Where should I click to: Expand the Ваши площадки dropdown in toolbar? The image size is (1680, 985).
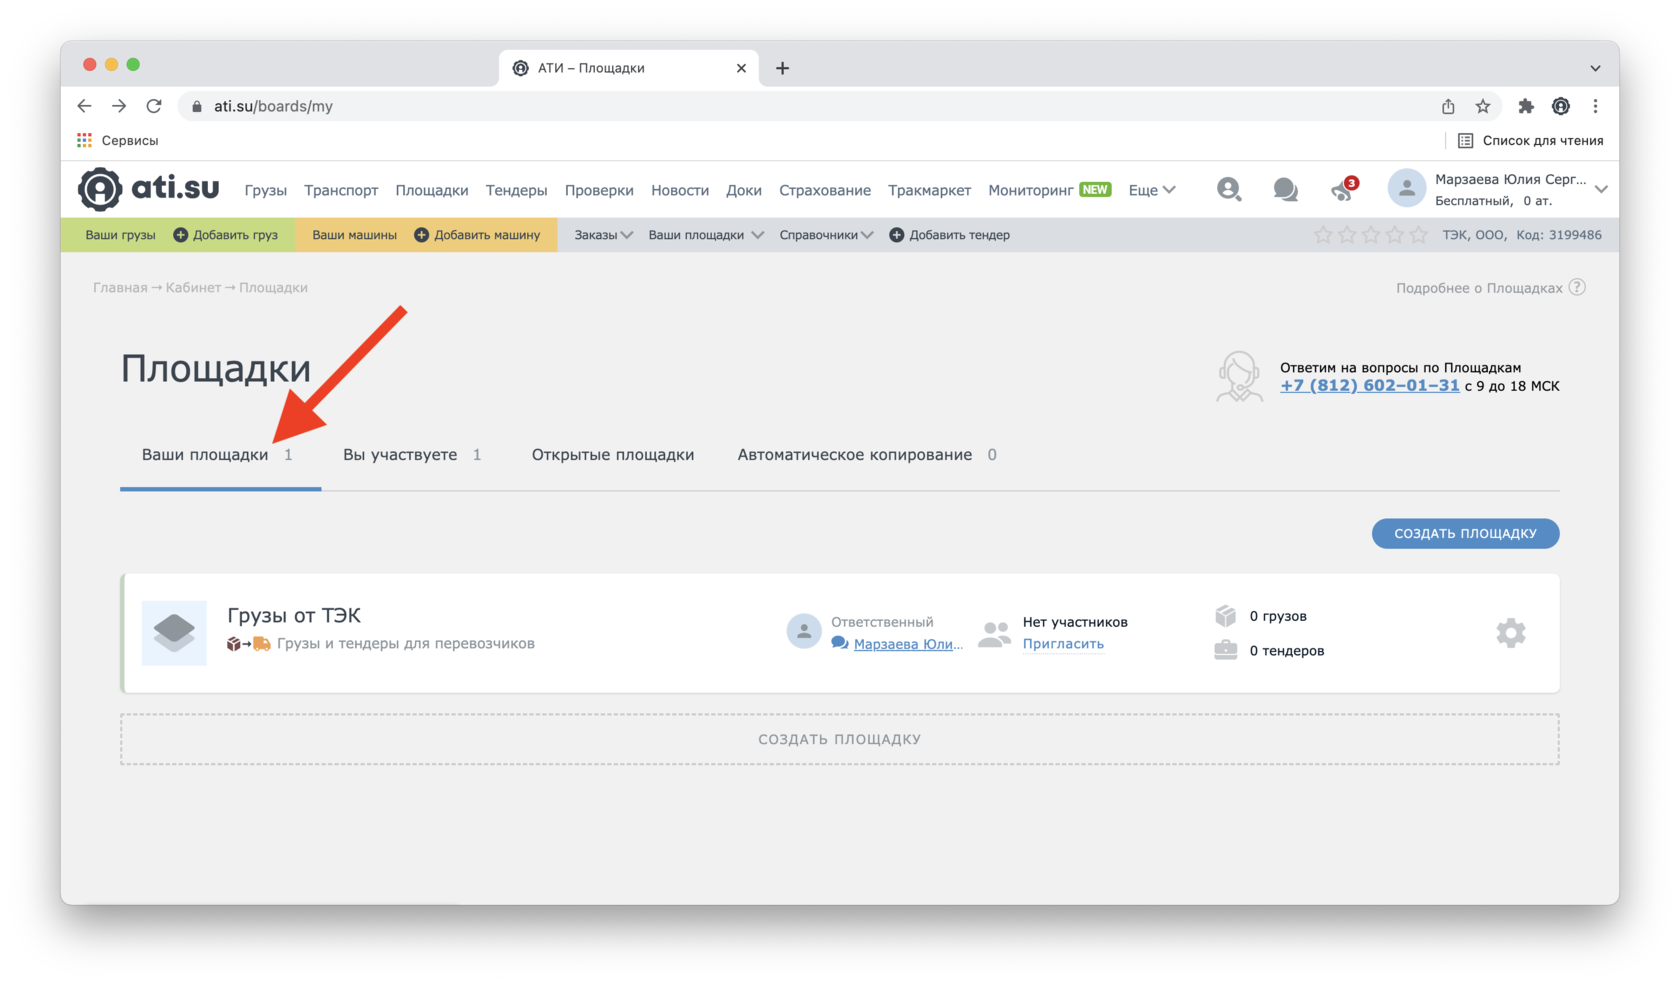click(x=706, y=235)
